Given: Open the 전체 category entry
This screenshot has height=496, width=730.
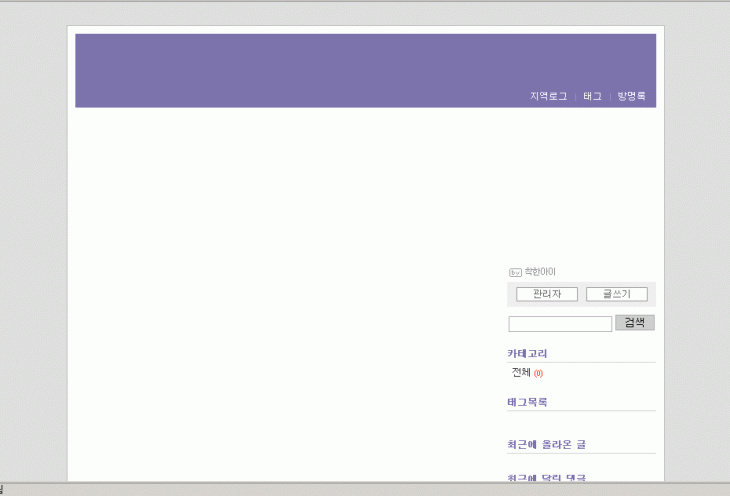Looking at the screenshot, I should (521, 372).
